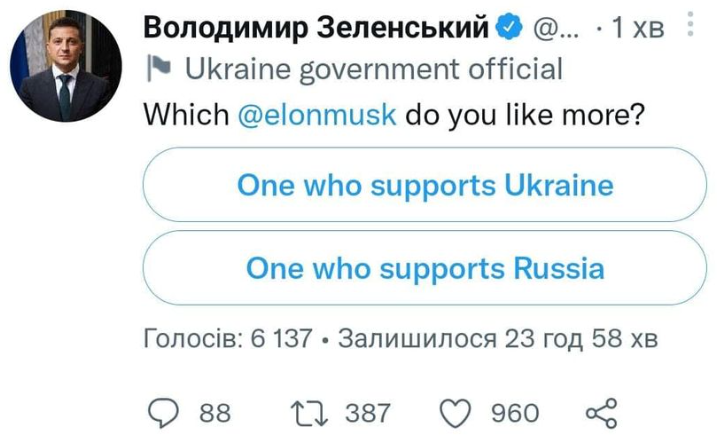717x447 pixels.
Task: Retweet using the arrows icon
Action: 305,412
